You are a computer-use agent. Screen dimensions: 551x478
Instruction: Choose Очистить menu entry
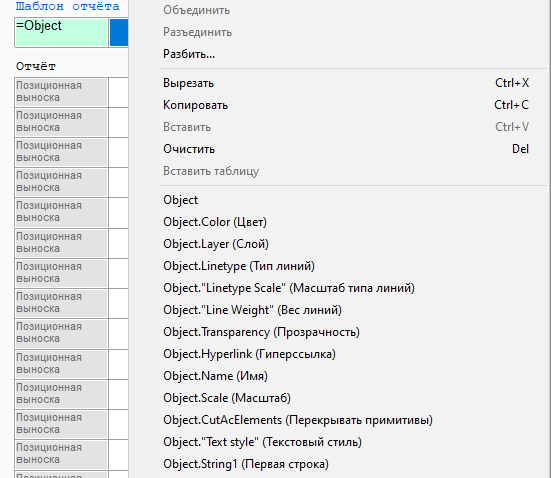pyautogui.click(x=353, y=149)
